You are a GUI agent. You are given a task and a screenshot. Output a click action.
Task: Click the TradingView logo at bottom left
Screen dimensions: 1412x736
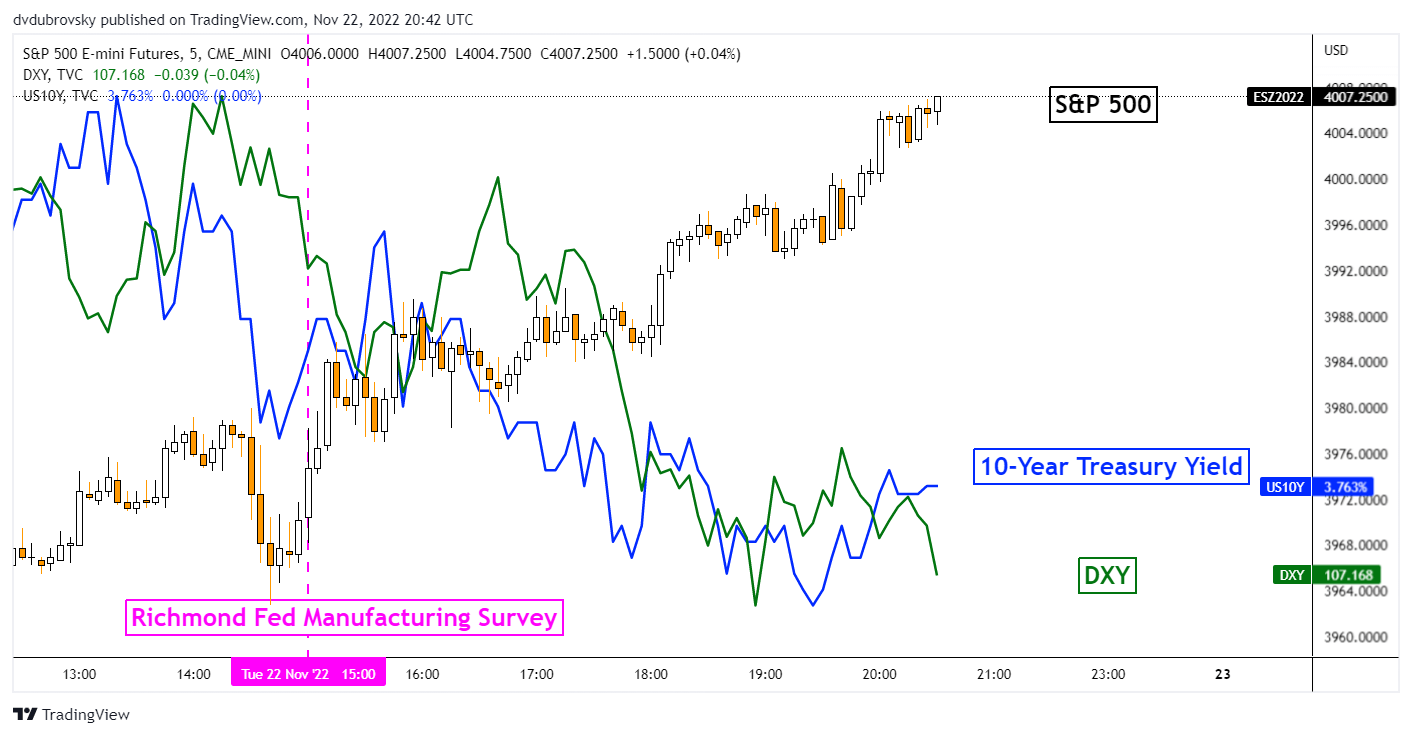(x=71, y=715)
